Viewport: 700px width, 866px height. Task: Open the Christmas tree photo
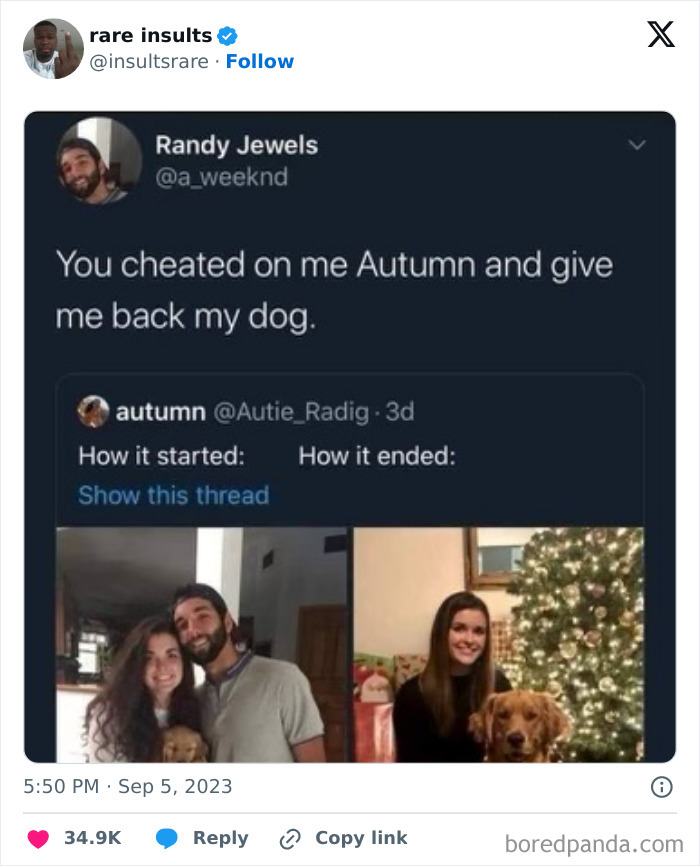coord(498,645)
